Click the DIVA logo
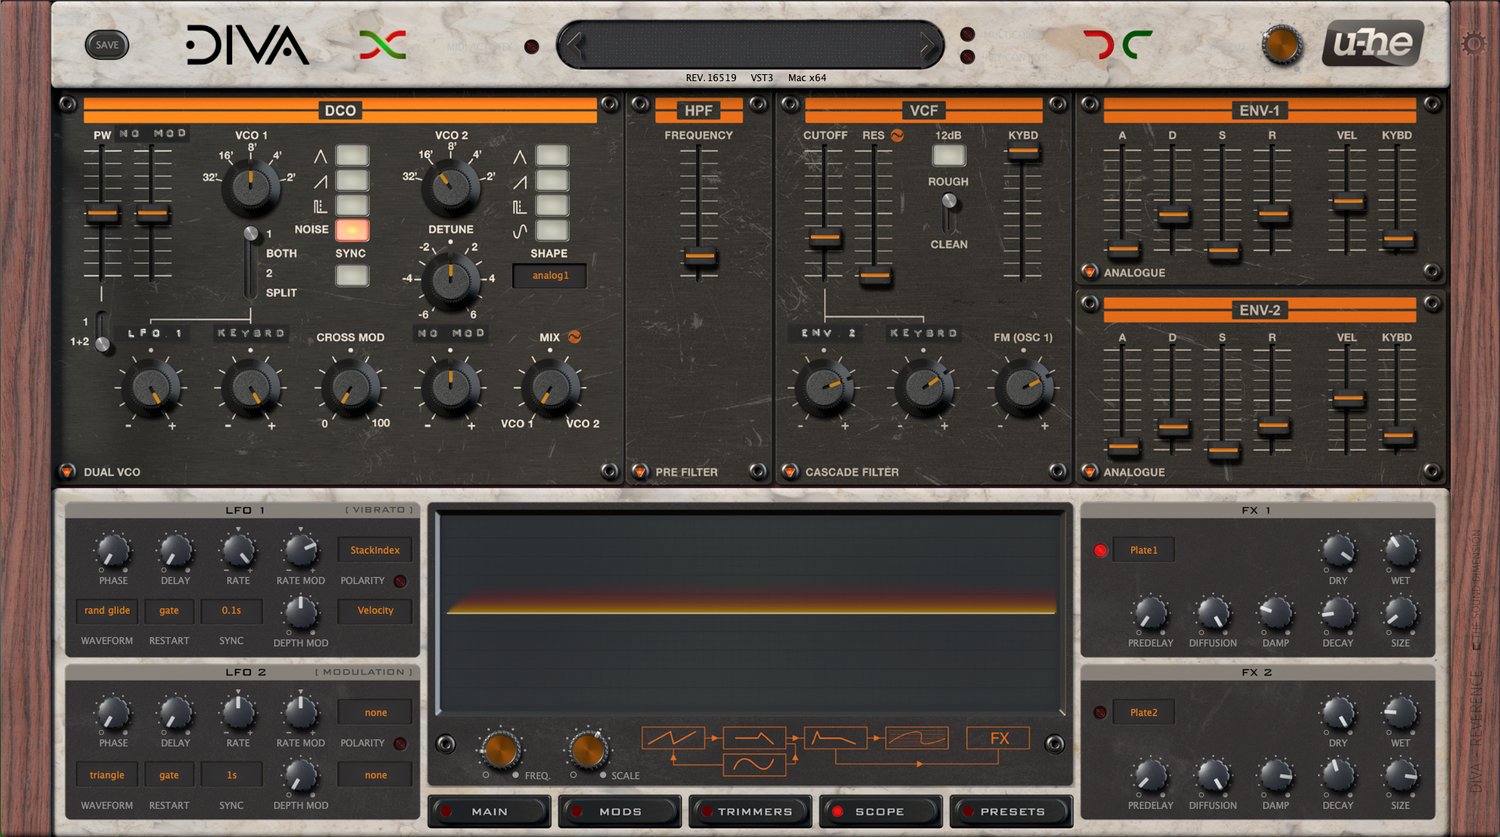The image size is (1500, 837). point(247,45)
